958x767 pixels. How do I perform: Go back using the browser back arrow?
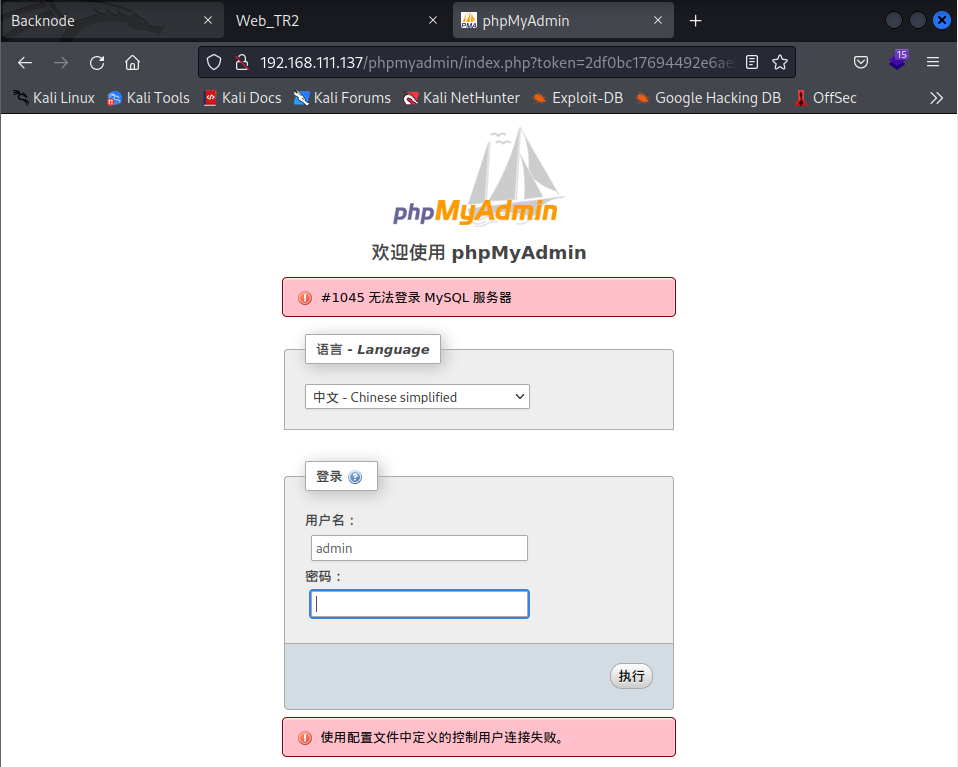tap(24, 62)
